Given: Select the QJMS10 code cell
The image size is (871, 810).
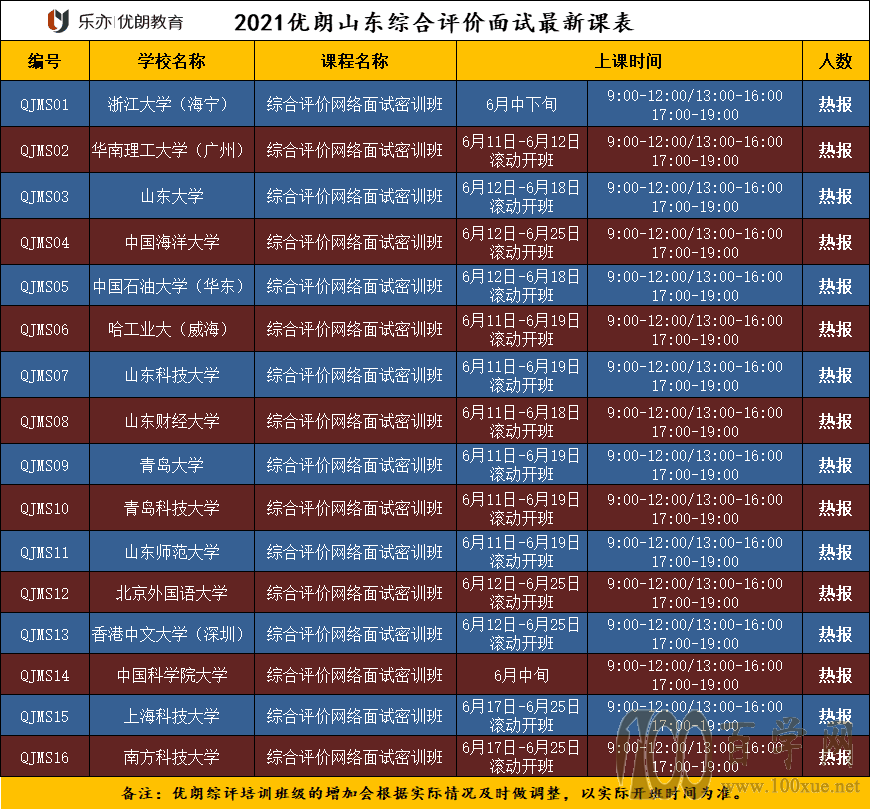Looking at the screenshot, I should [44, 509].
